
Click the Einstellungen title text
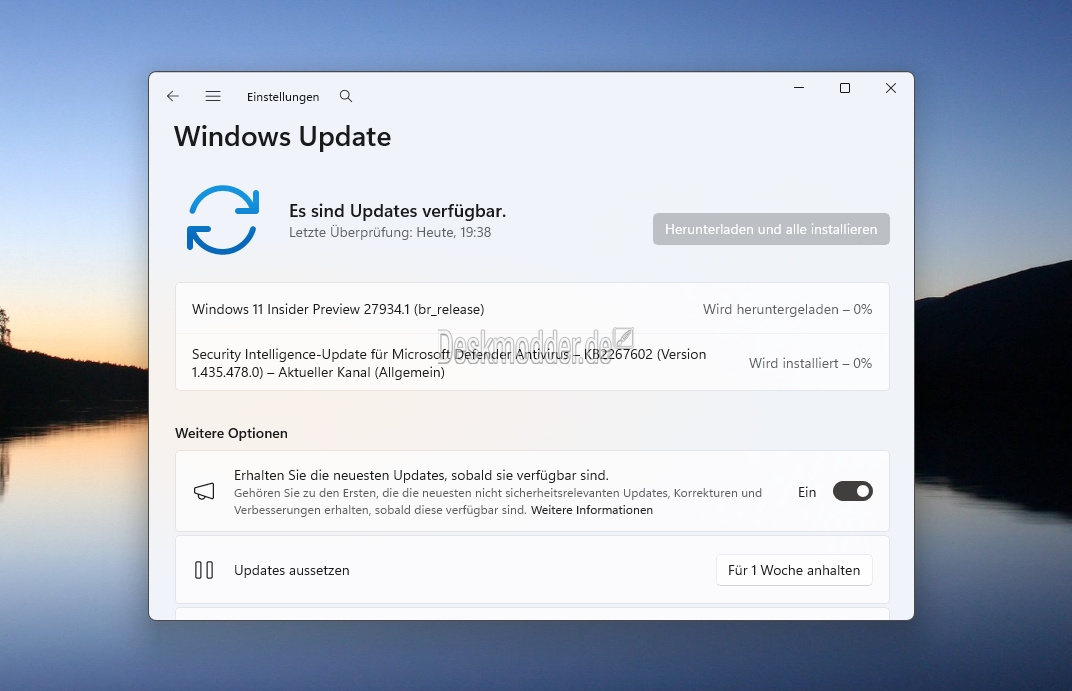click(283, 97)
